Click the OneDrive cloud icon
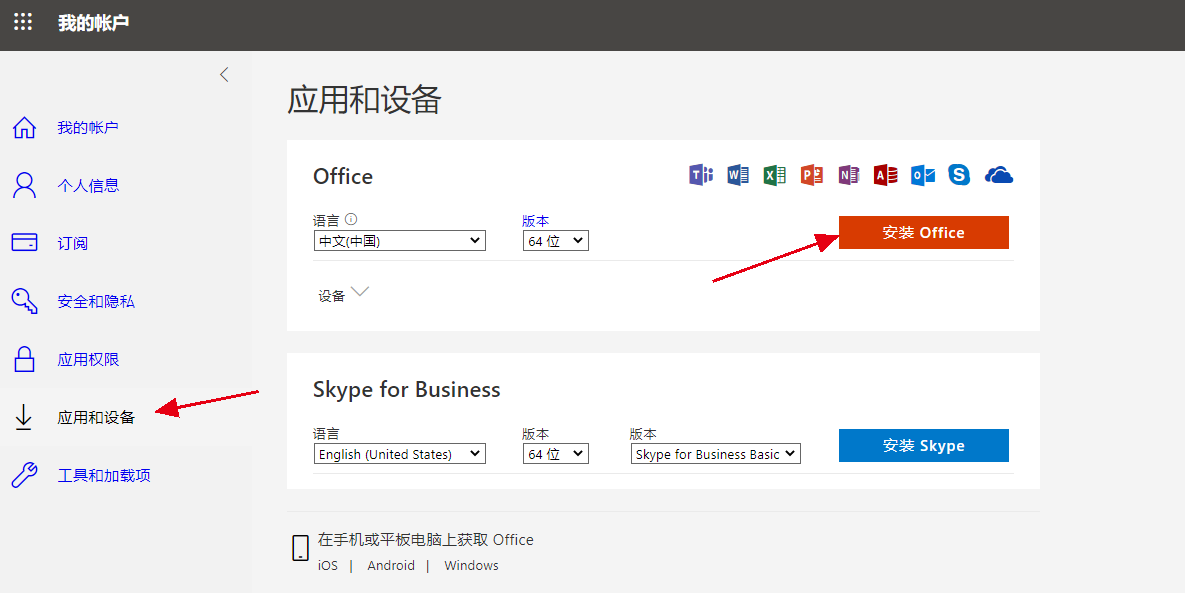The image size is (1185, 593). [998, 175]
